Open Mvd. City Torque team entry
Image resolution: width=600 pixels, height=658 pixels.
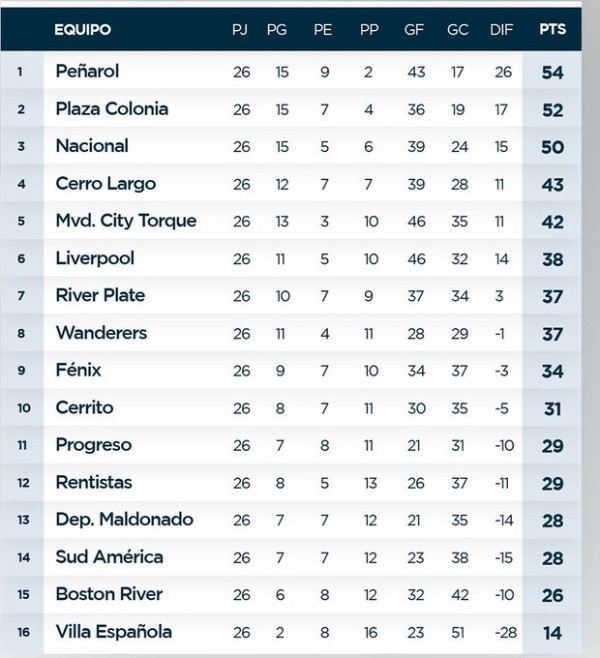tap(126, 221)
